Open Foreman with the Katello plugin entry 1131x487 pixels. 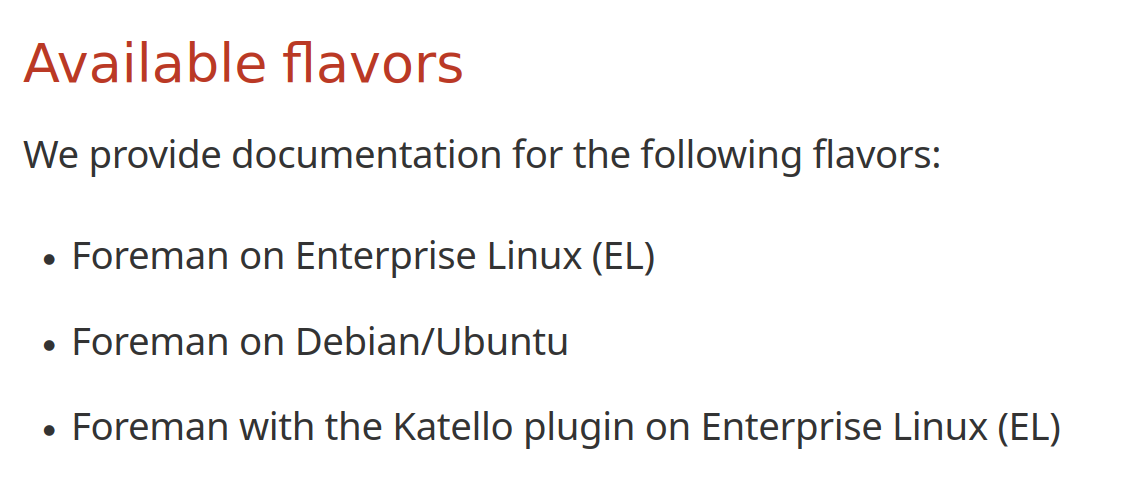click(566, 427)
